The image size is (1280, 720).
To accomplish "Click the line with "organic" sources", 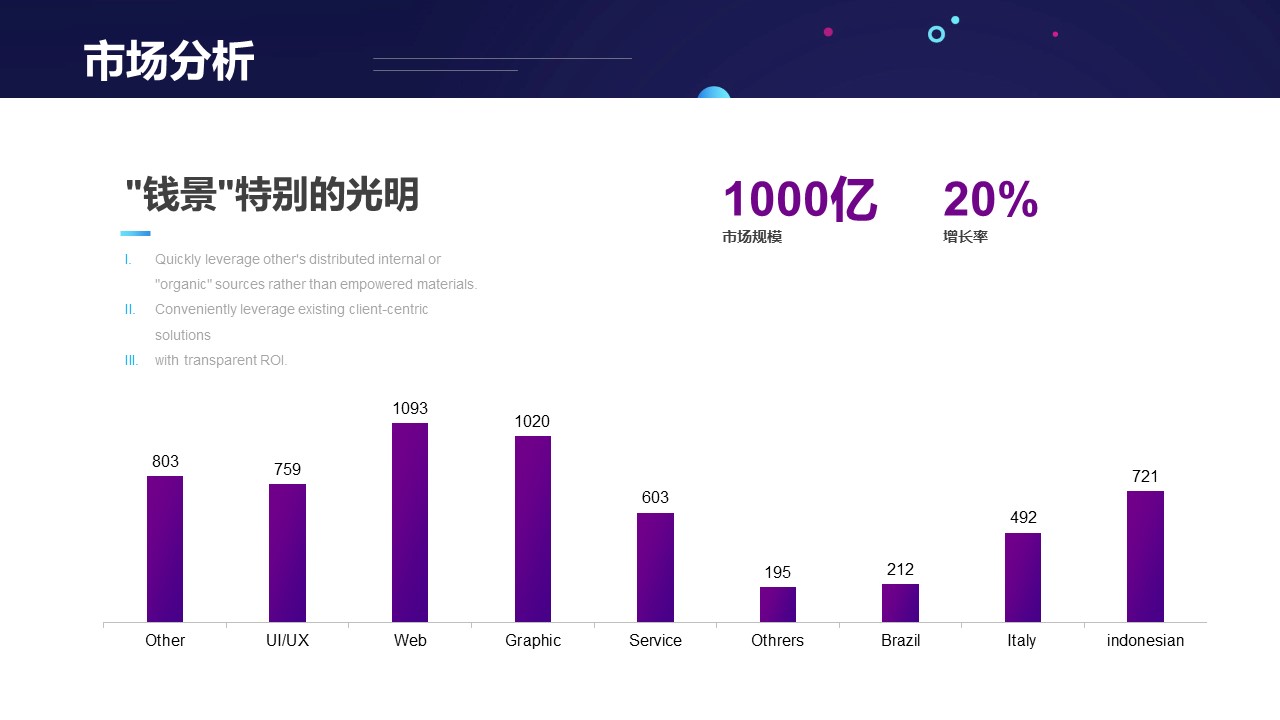I will [316, 284].
